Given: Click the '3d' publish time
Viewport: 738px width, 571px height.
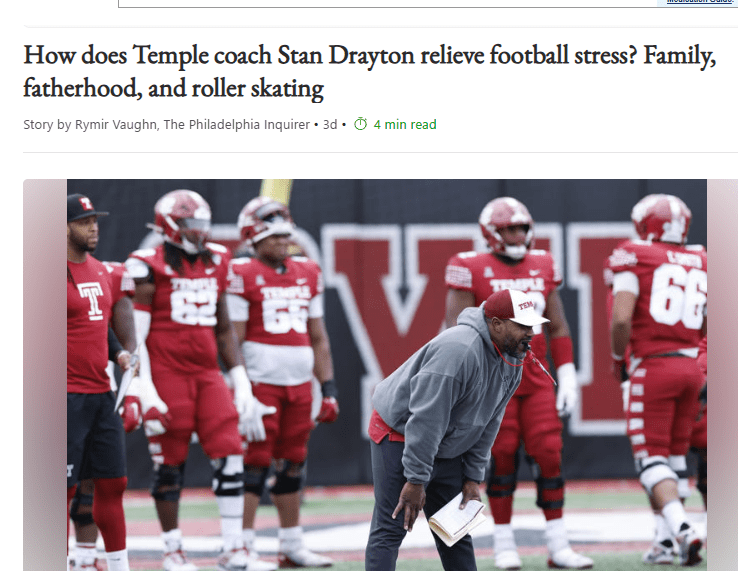Looking at the screenshot, I should [x=330, y=125].
